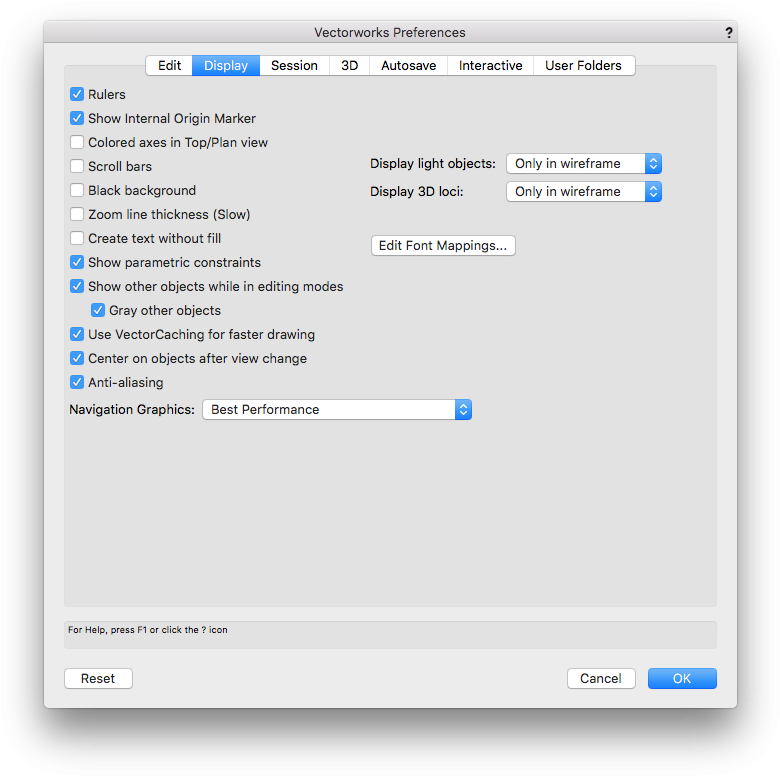Disable Use VectorCaching for faster drawing
The image size is (780, 776).
77,334
